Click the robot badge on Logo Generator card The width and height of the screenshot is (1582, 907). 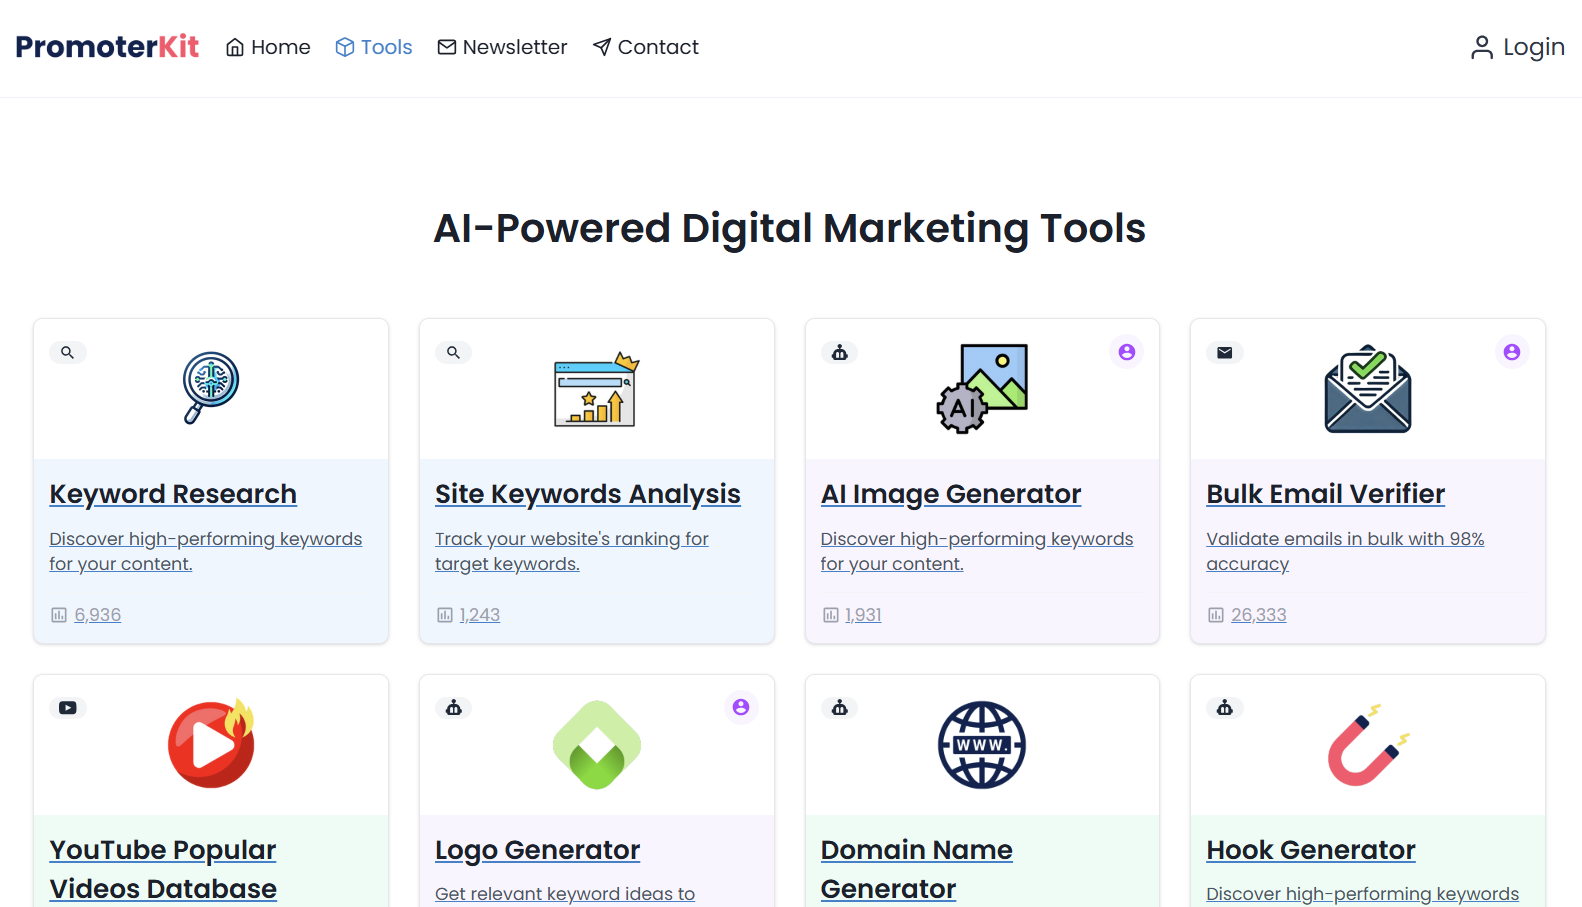pyautogui.click(x=454, y=708)
